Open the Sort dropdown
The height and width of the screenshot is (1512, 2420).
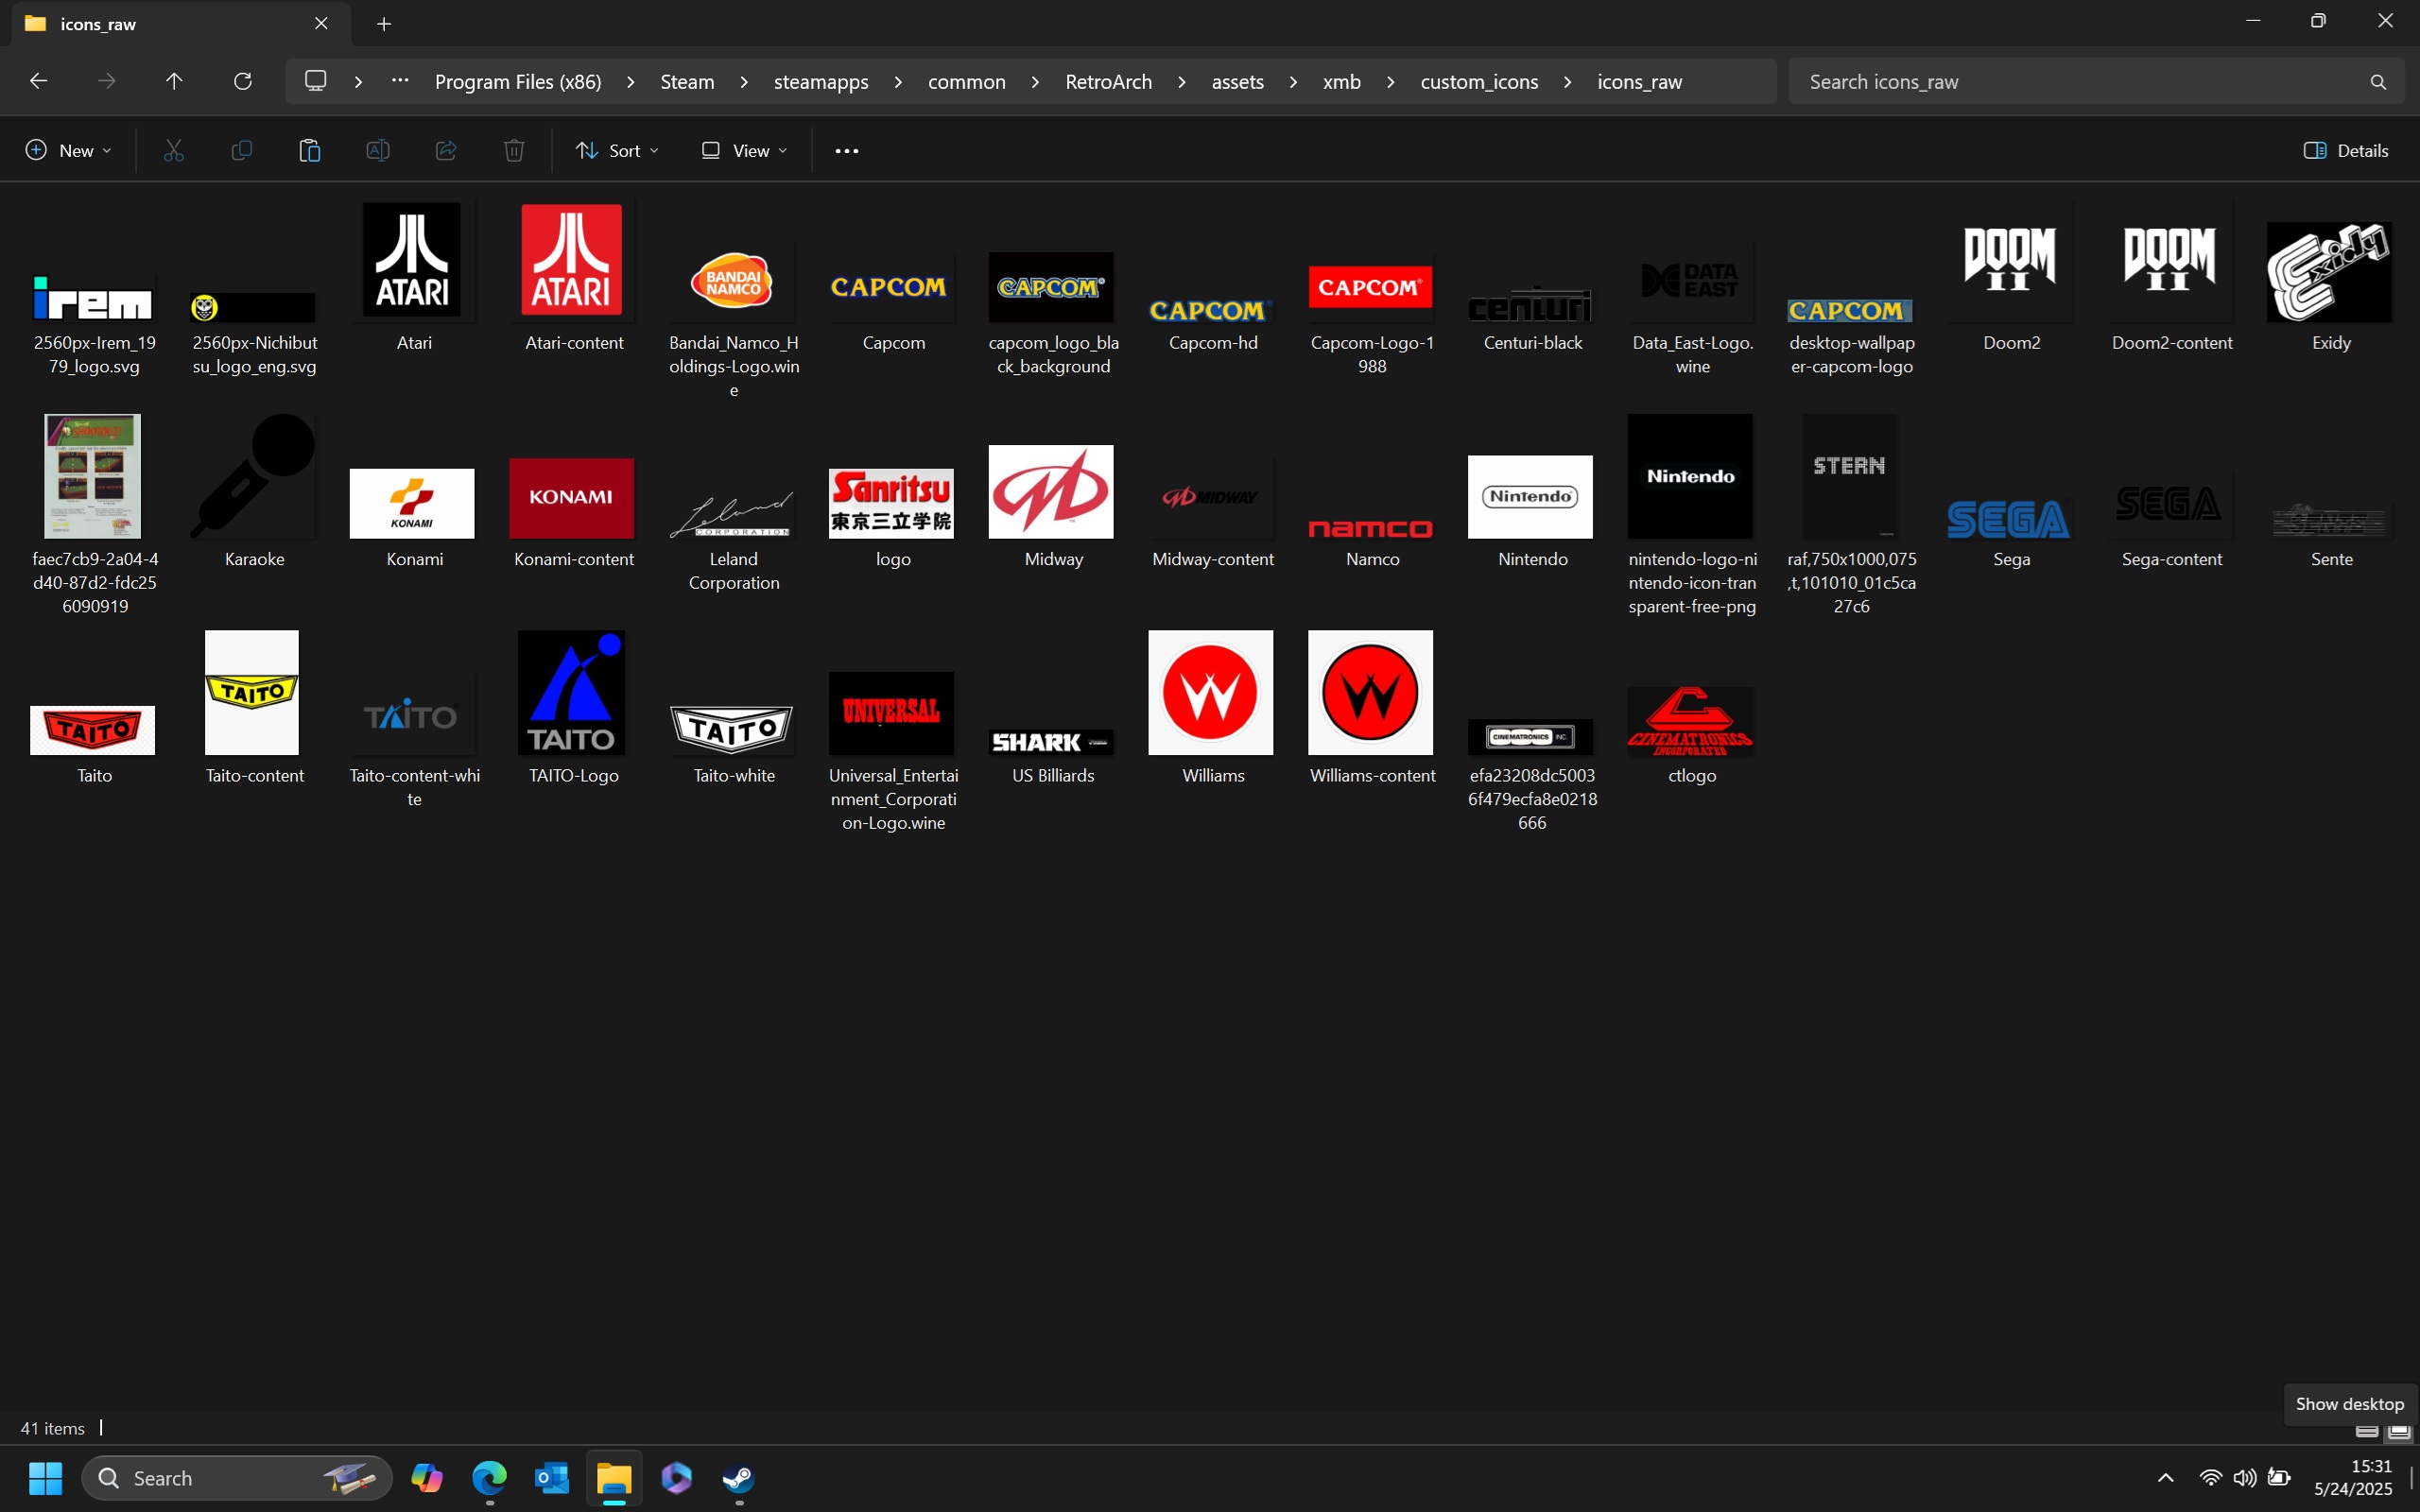(617, 150)
